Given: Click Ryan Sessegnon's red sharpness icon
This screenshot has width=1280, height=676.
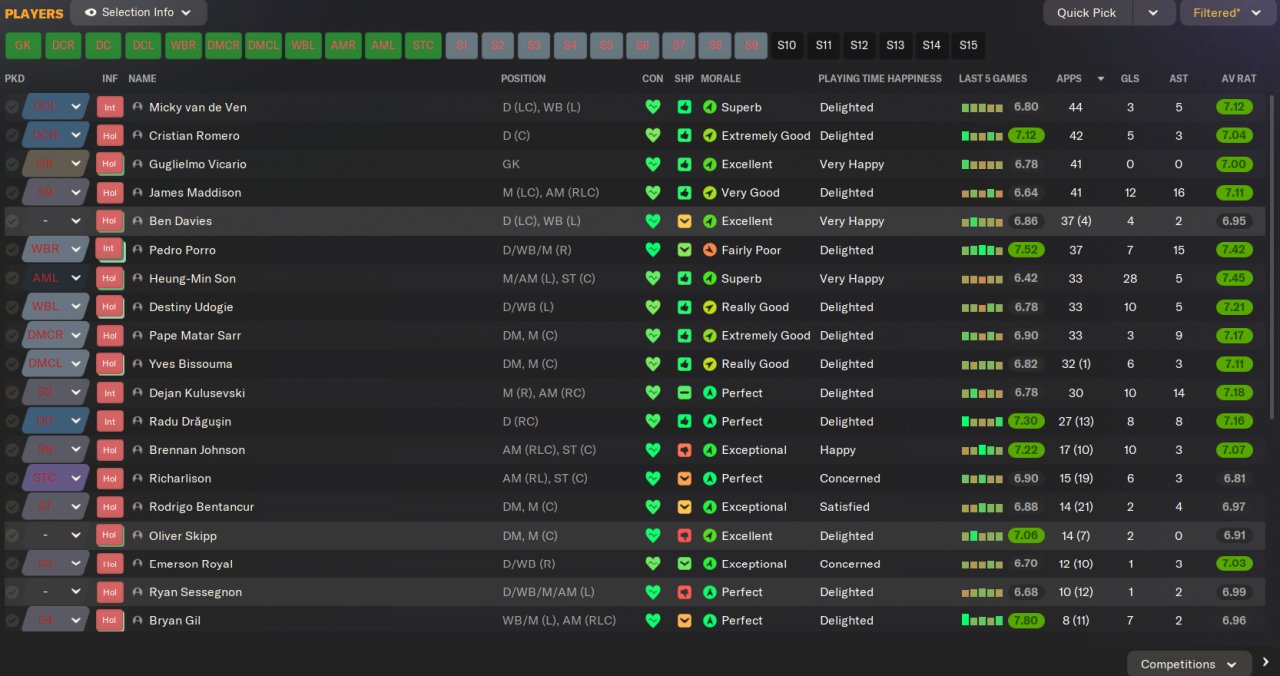Looking at the screenshot, I should tap(684, 592).
